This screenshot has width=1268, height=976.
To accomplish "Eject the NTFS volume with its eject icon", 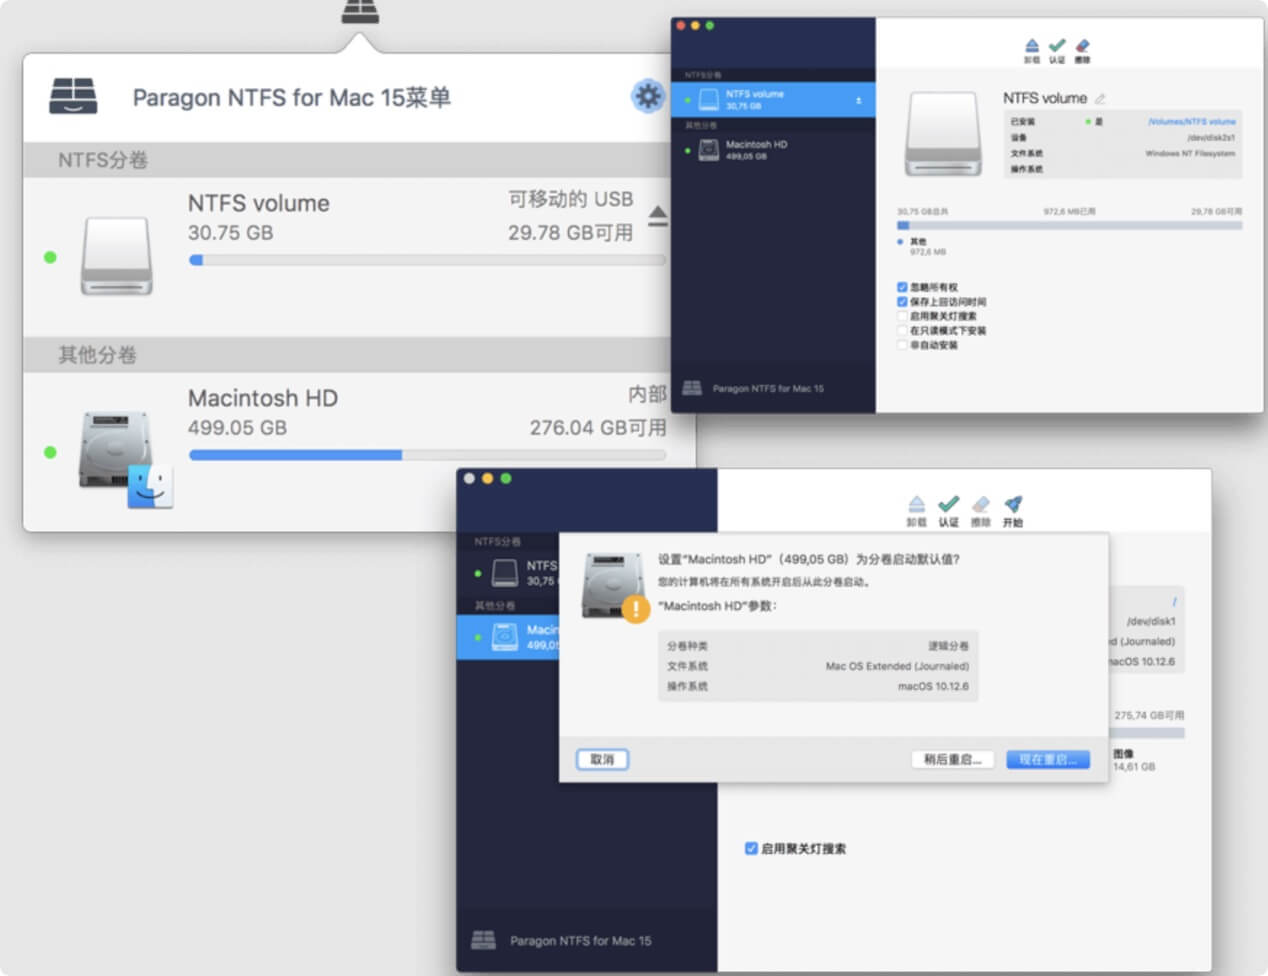I will click(658, 213).
